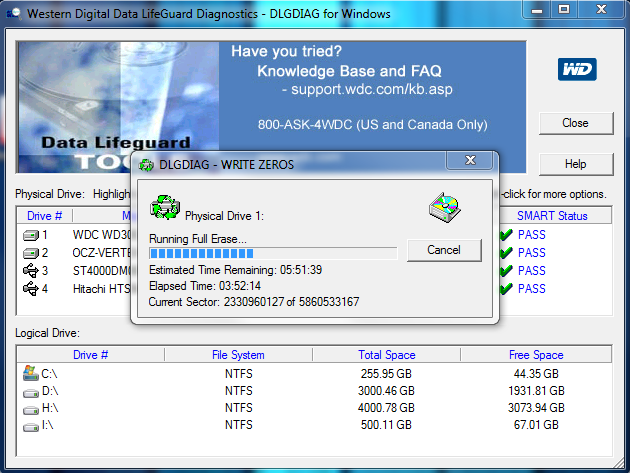Click the Elapsed Time text

pyautogui.click(x=205, y=286)
